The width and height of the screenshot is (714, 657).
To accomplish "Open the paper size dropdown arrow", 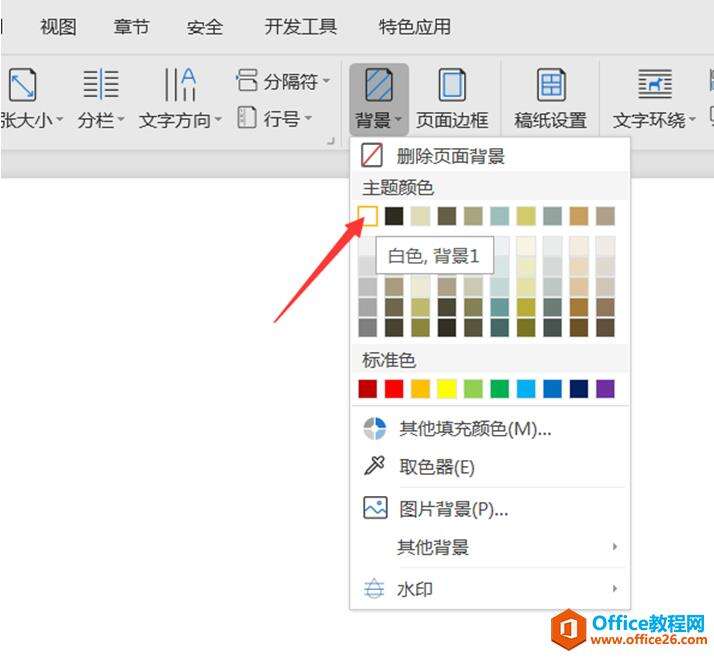I will click(59, 119).
